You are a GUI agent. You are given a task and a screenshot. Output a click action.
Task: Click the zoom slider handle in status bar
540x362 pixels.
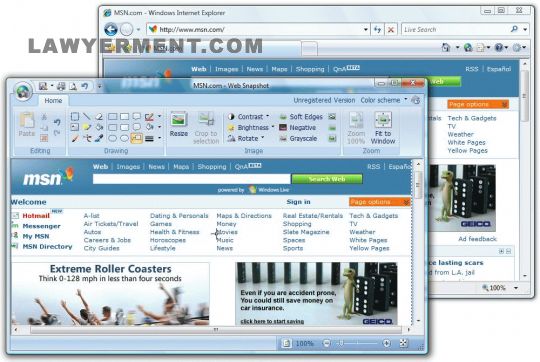pos(341,343)
